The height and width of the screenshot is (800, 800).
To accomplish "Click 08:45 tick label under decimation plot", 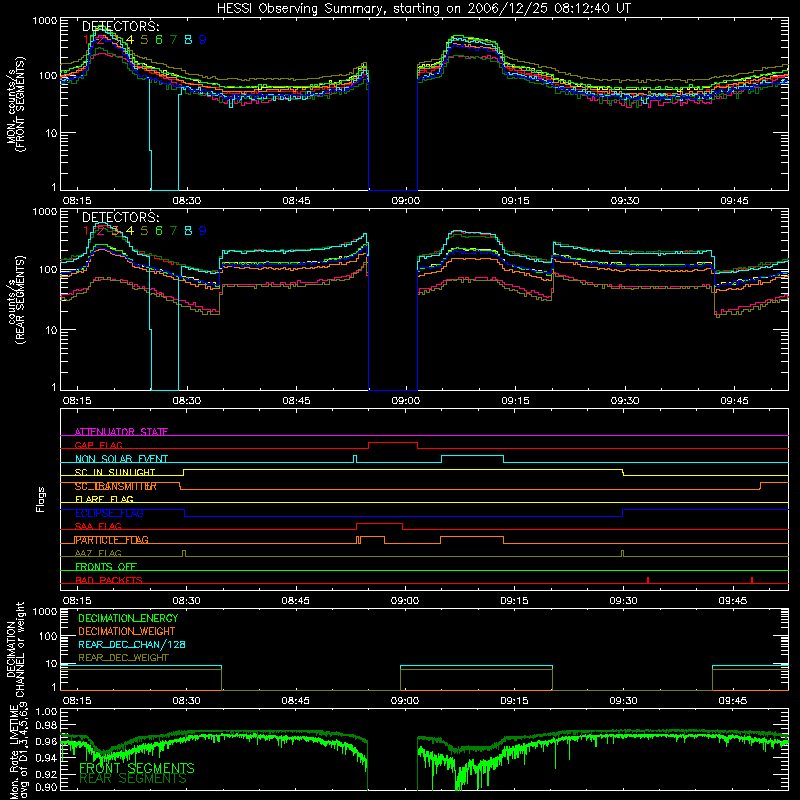I will [x=295, y=701].
